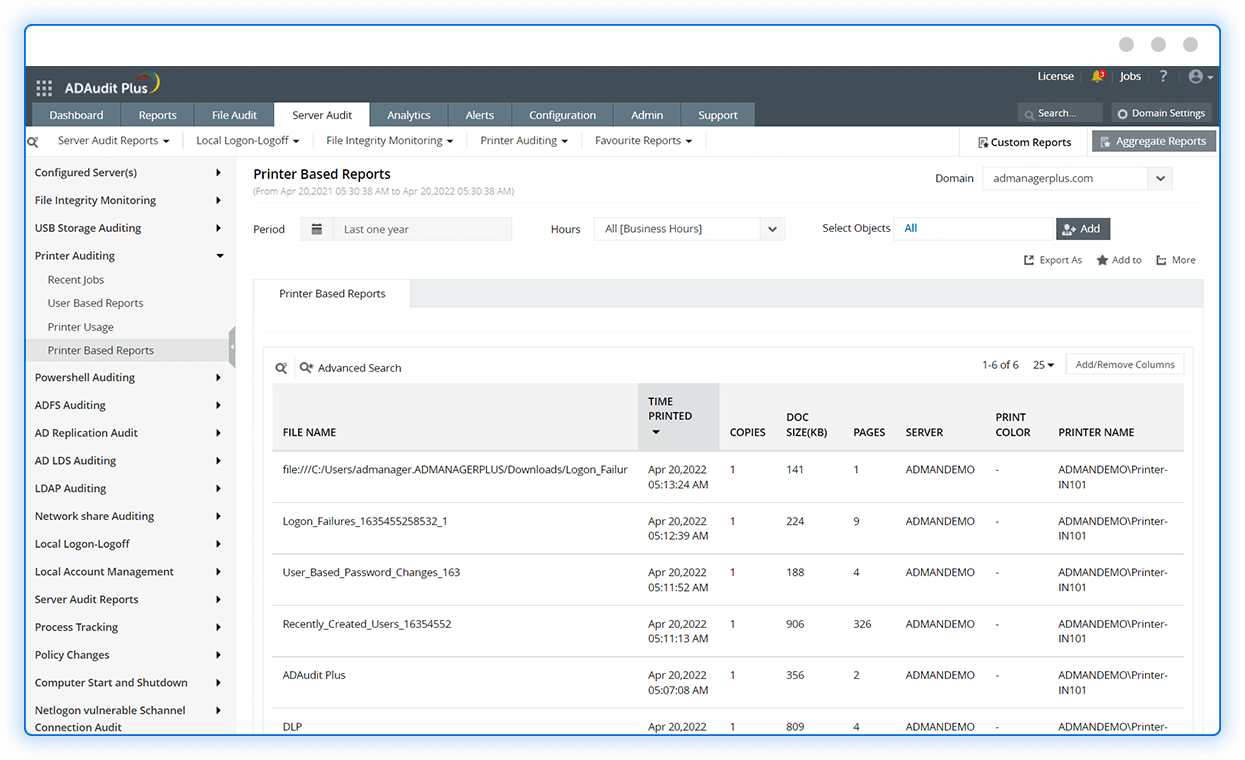Screen dimensions: 1245x760
Task: Open the Domain dropdown arrow
Action: pos(1159,179)
